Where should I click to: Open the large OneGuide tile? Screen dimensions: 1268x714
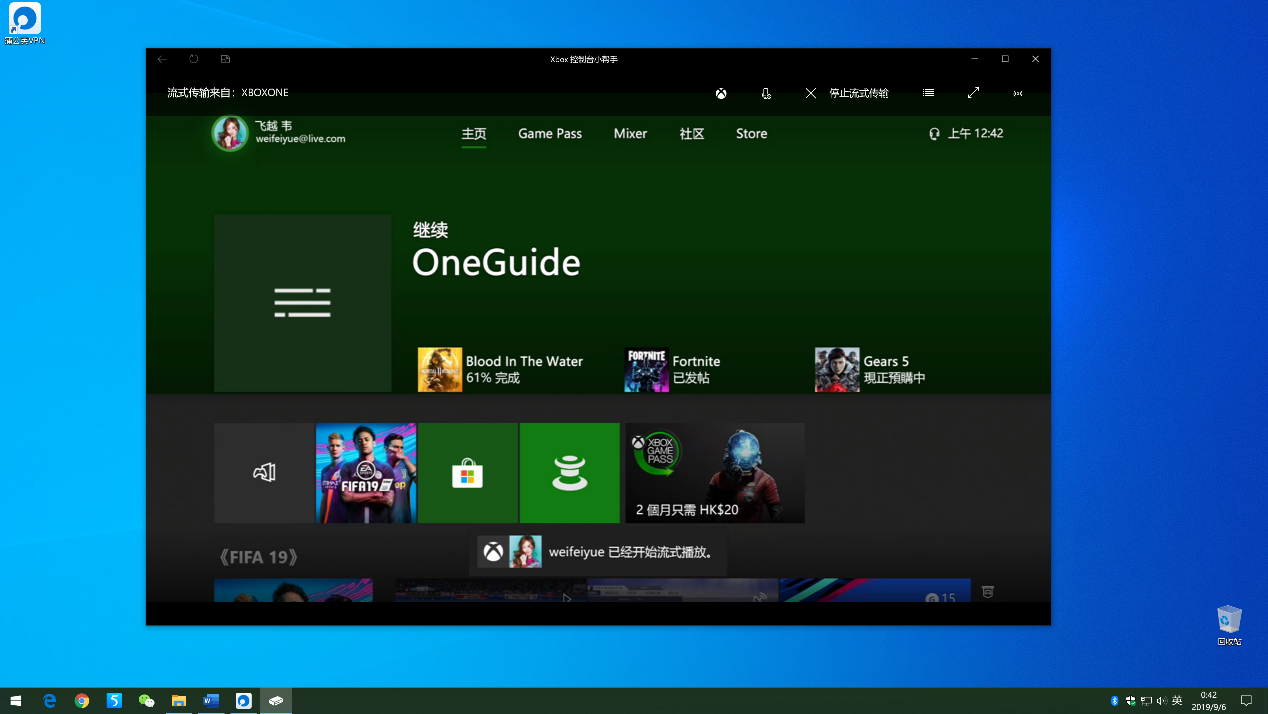(303, 303)
